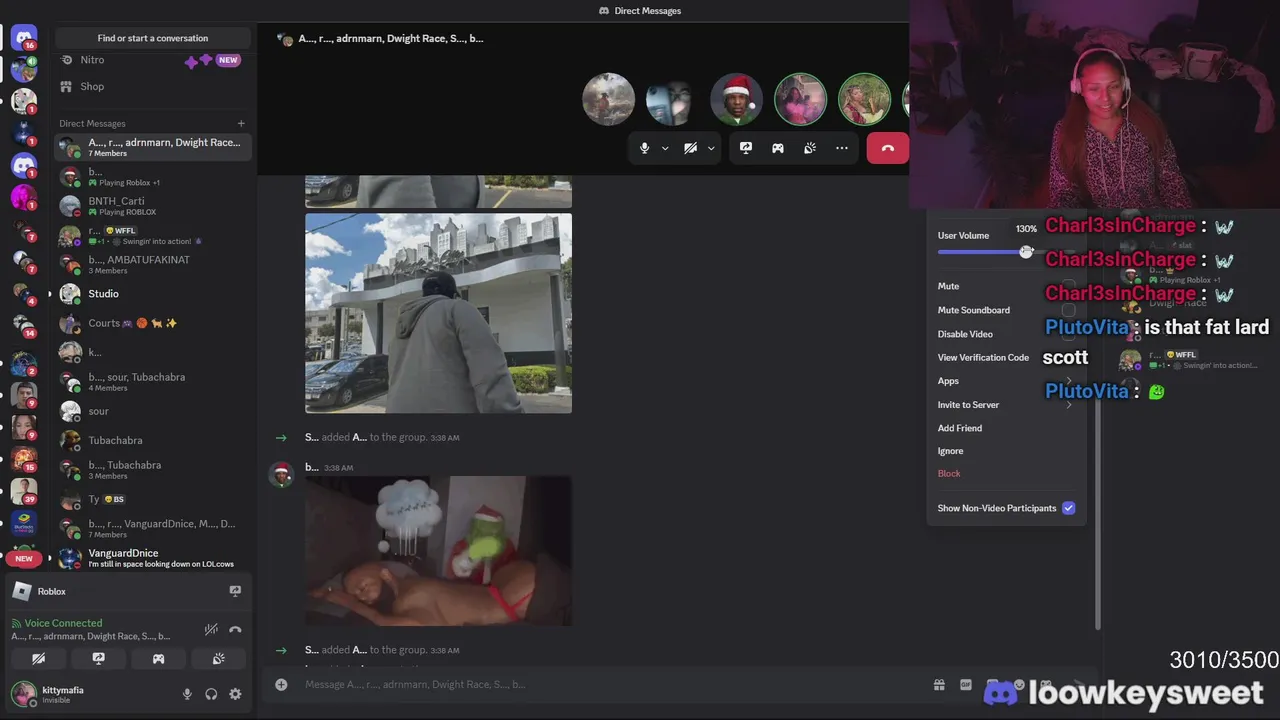
Task: Open VanguardDnice direct message
Action: 153,558
